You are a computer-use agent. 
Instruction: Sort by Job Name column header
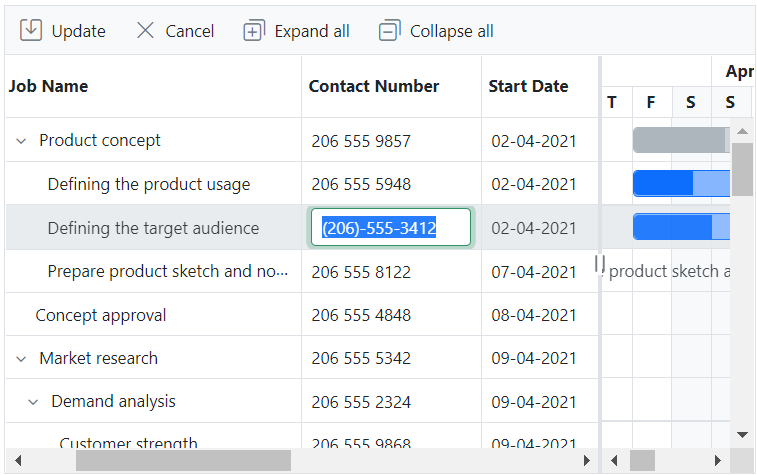[x=49, y=86]
